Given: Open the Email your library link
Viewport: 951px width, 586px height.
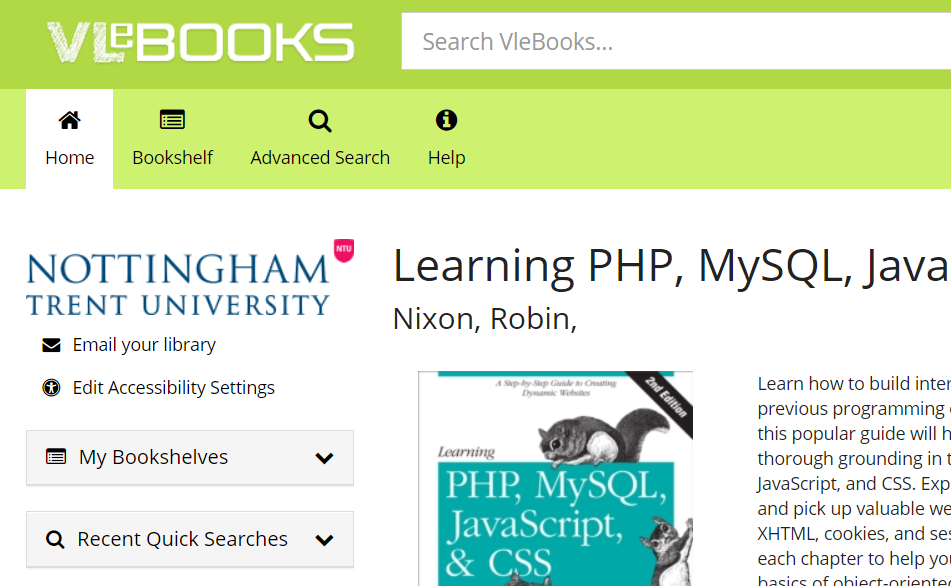Looking at the screenshot, I should tap(143, 344).
